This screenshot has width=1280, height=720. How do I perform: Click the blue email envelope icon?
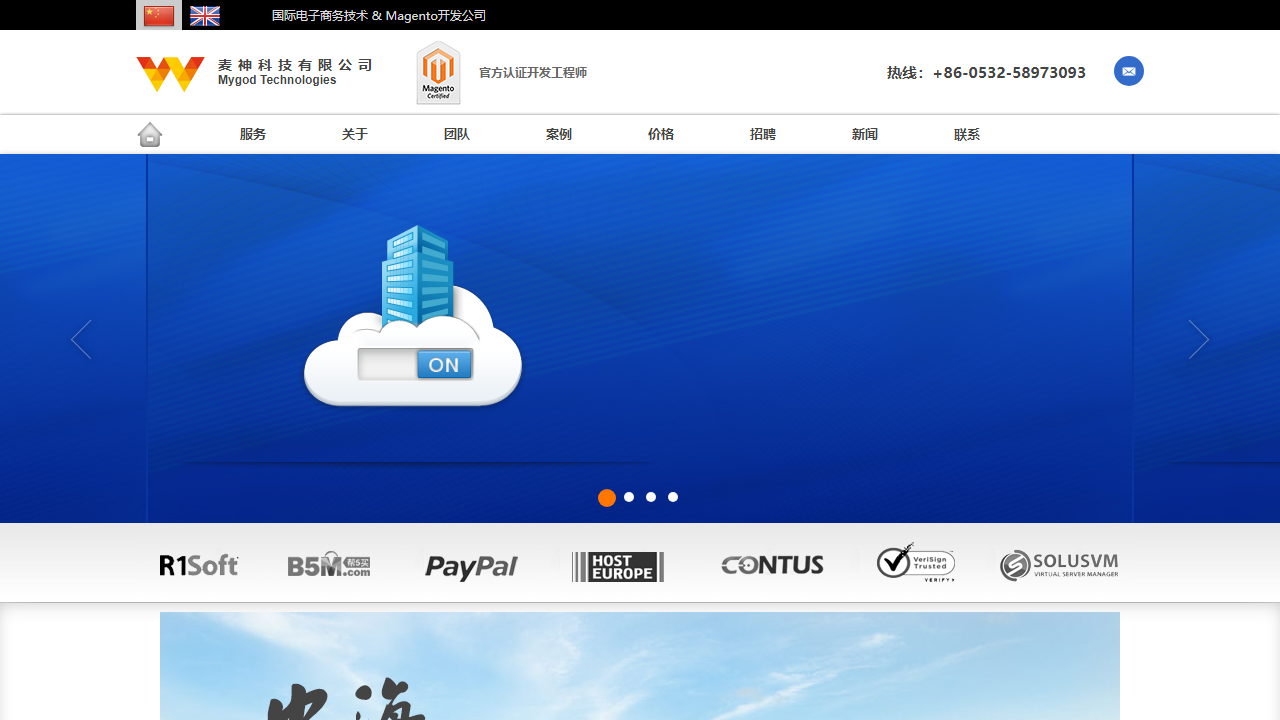pos(1129,71)
